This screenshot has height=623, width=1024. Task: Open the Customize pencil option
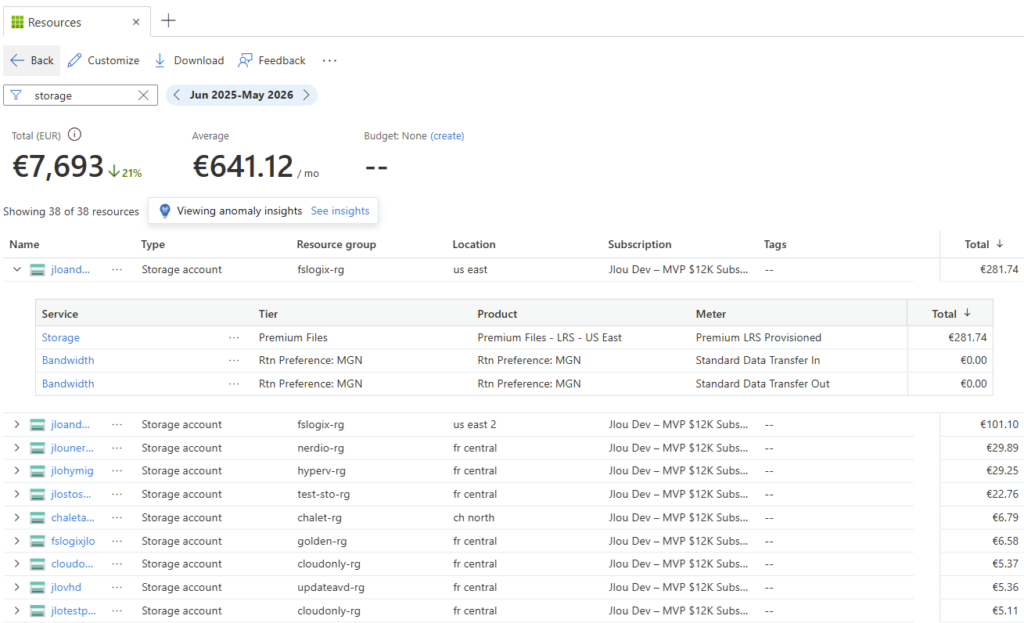coord(104,60)
